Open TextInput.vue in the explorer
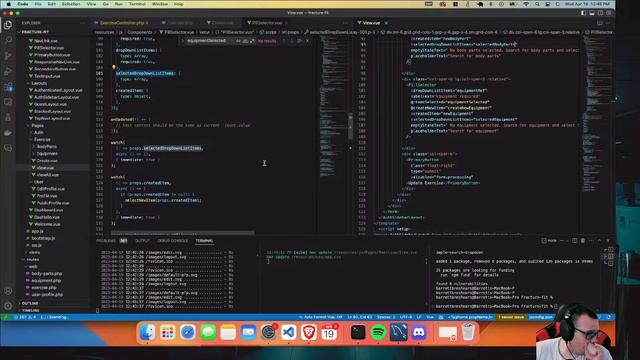 point(47,76)
